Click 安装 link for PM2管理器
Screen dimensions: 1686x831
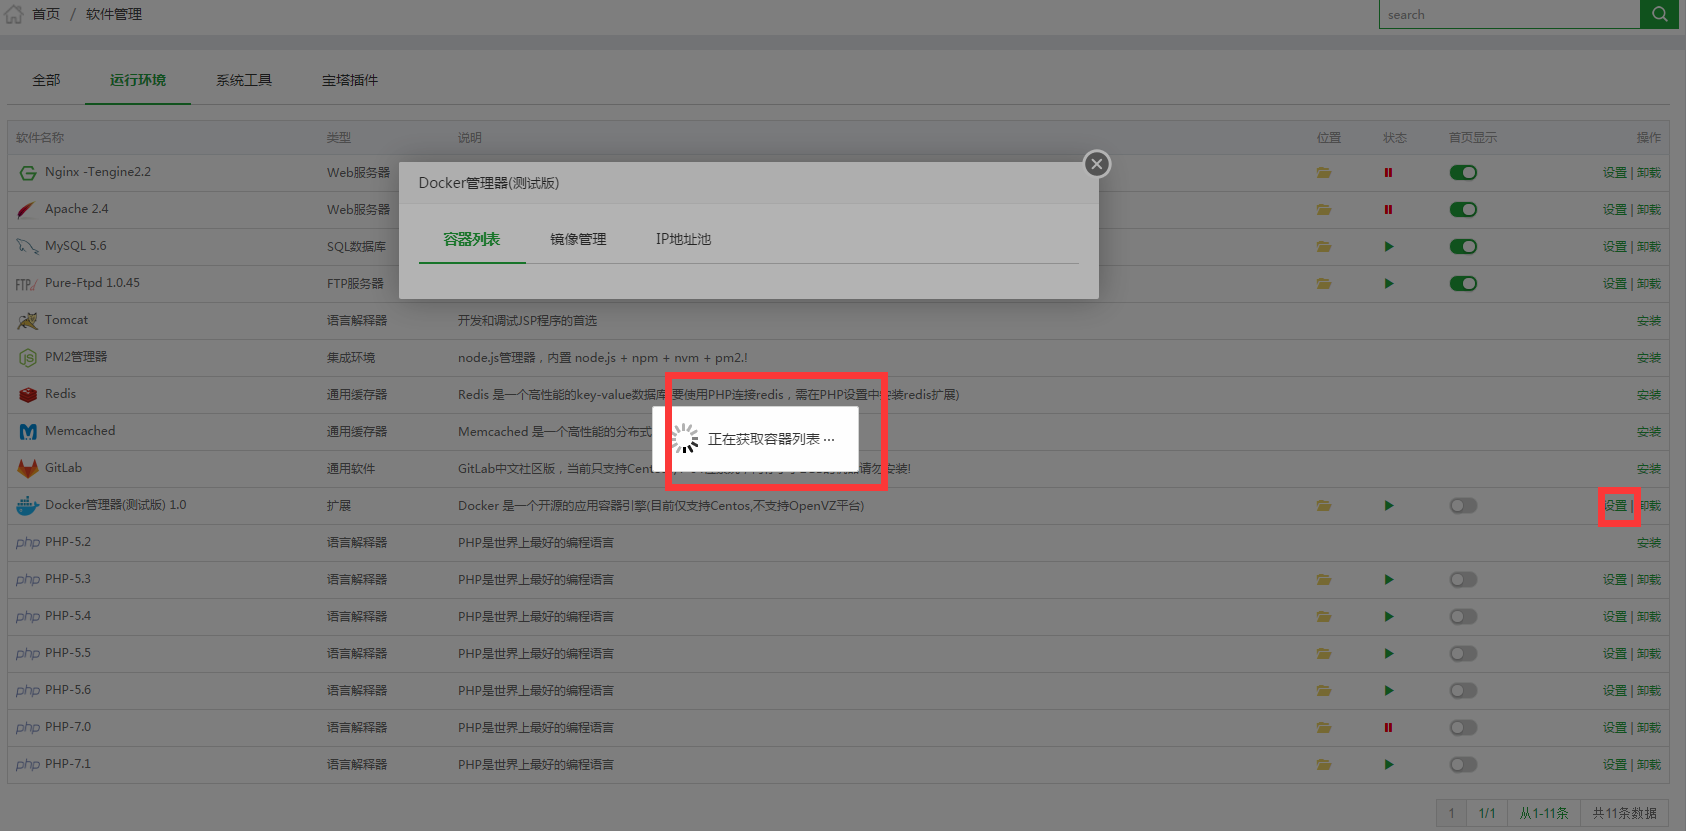1649,358
